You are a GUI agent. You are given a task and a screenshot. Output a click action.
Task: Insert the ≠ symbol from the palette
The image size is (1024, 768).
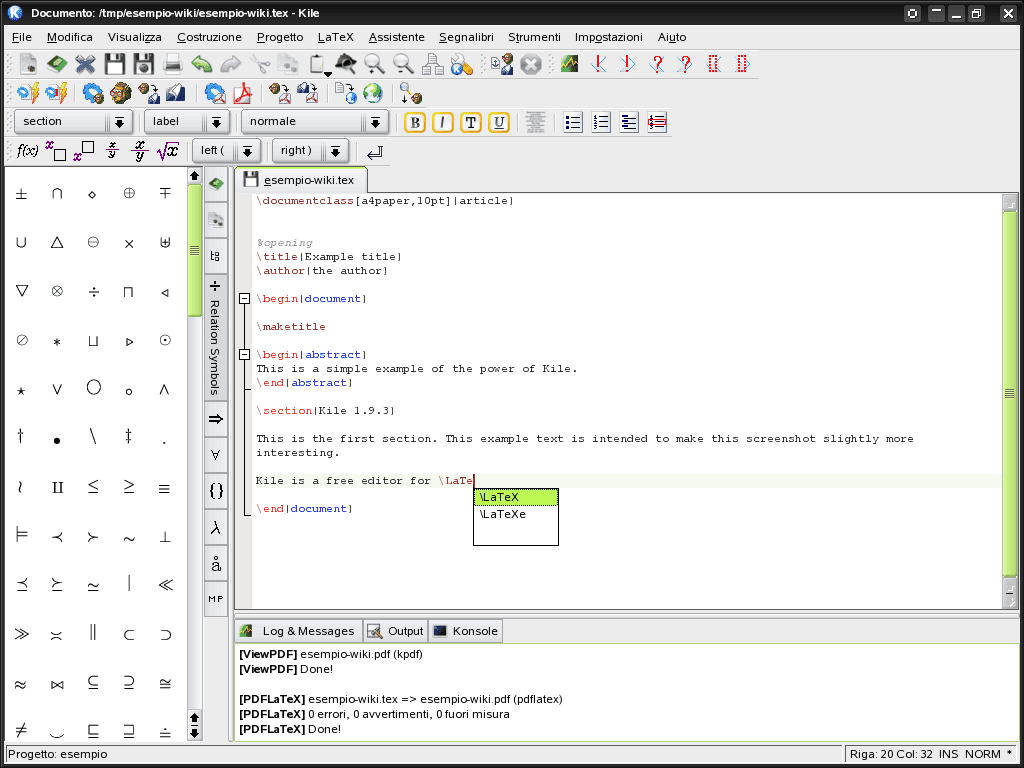(x=21, y=730)
